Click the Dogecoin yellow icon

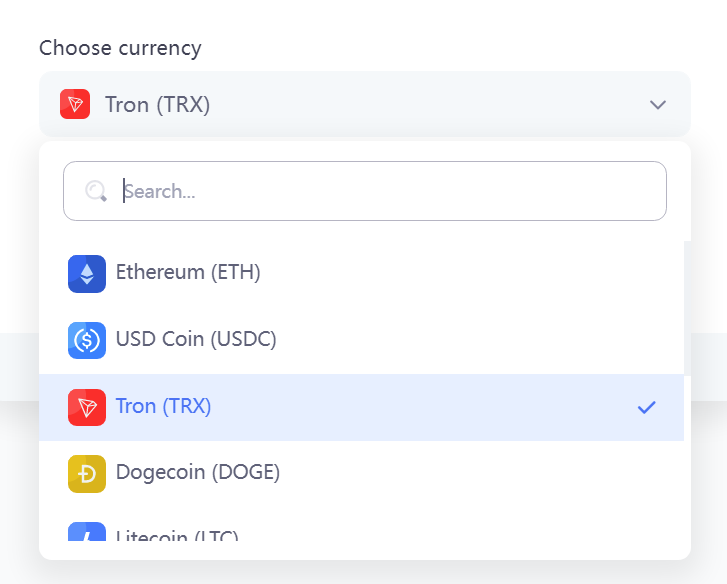(87, 473)
